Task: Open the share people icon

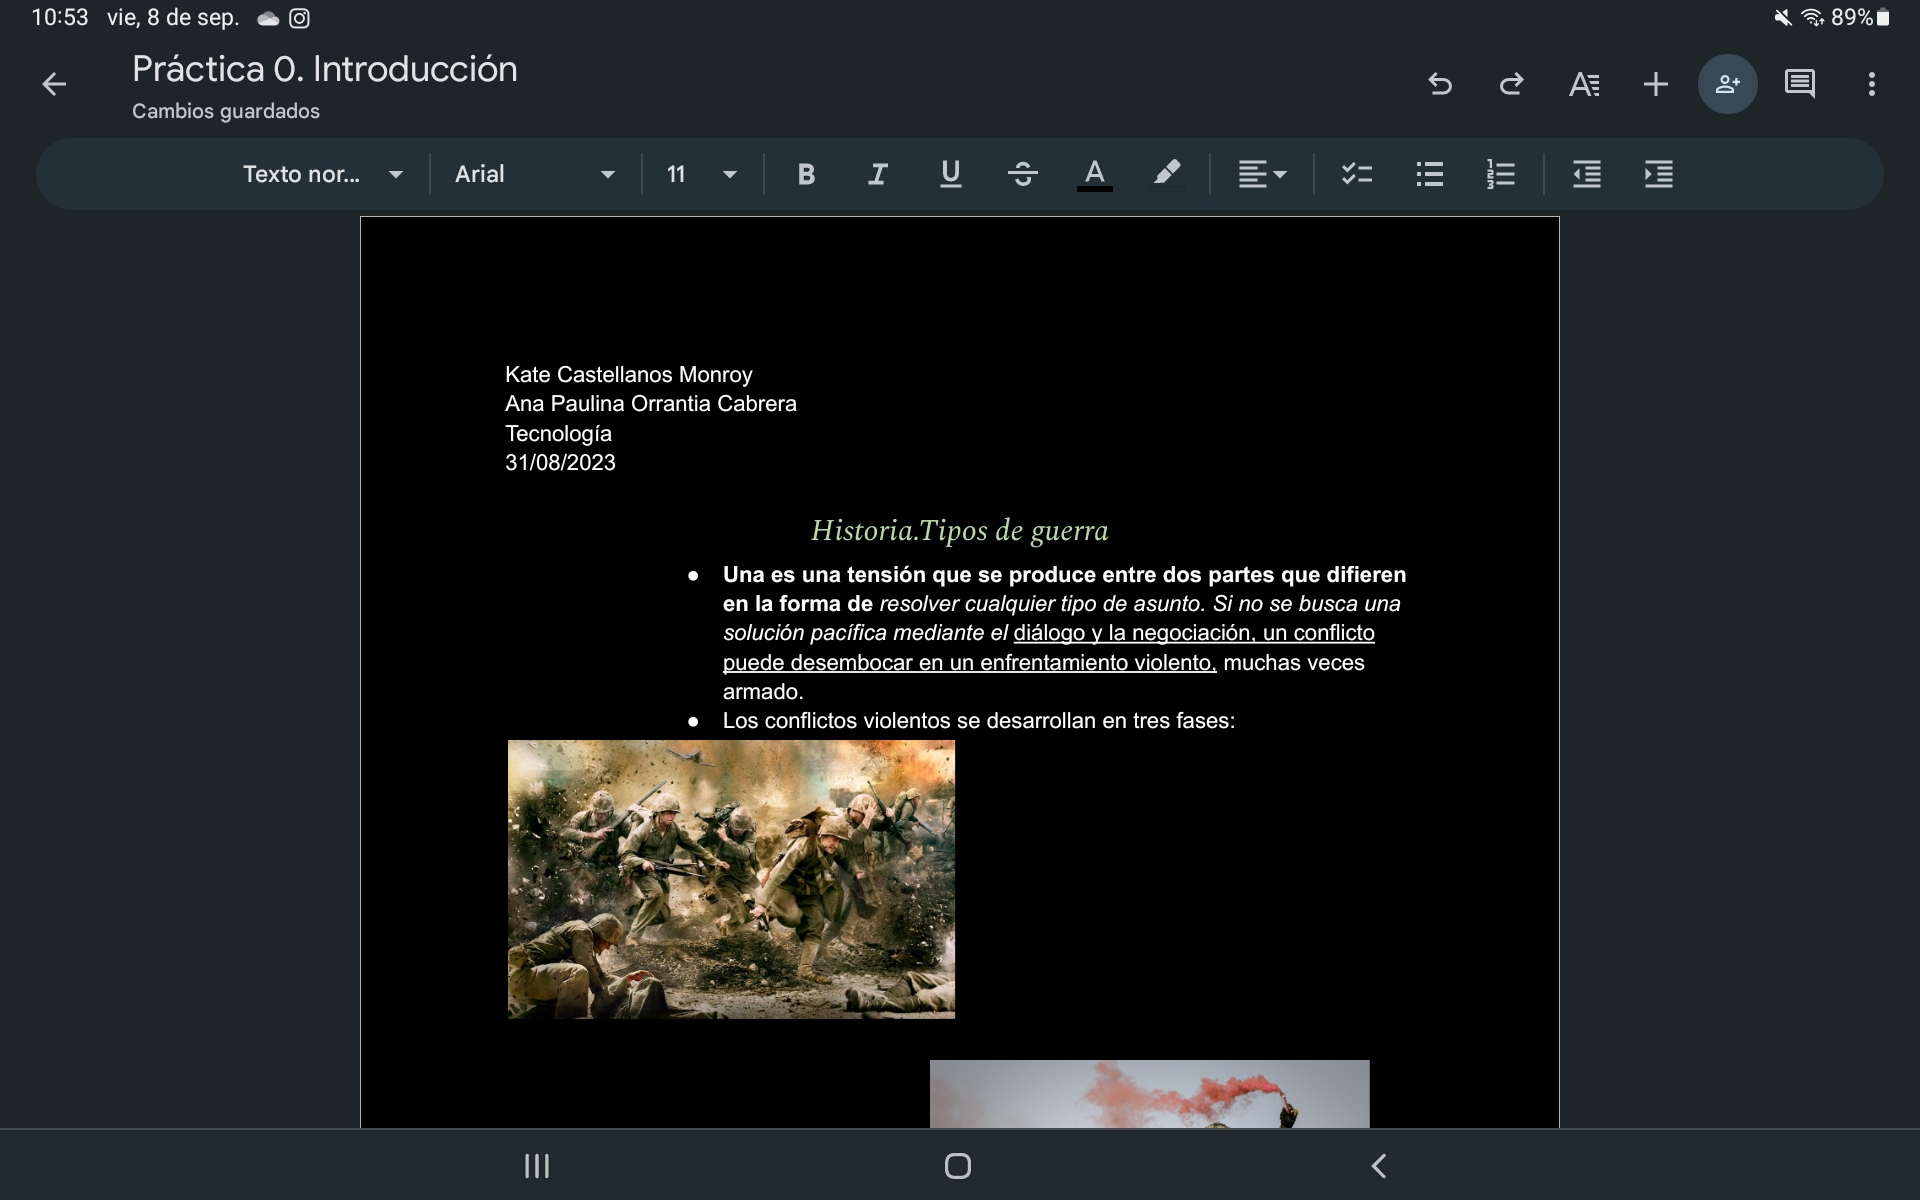Action: 1727,84
